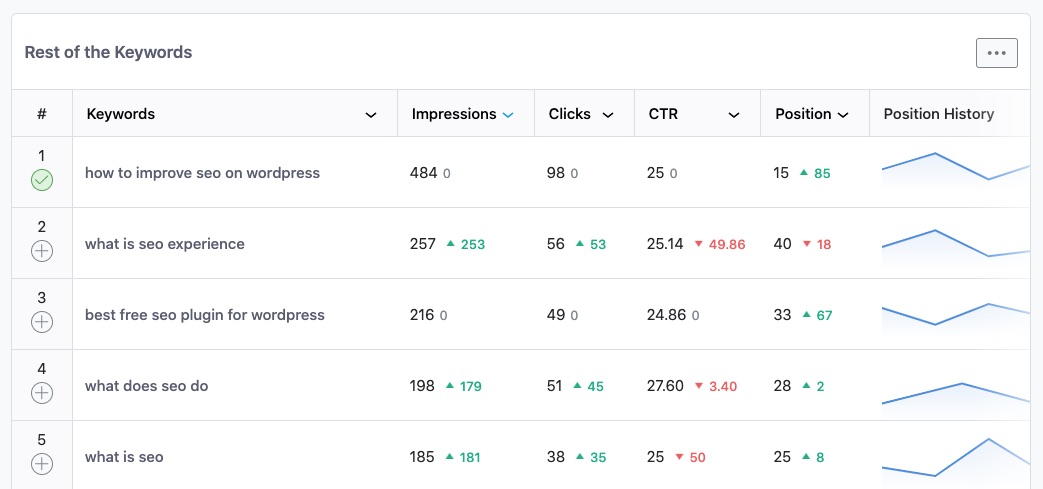This screenshot has width=1043, height=489.
Task: Click position value 28
Action: pos(782,386)
